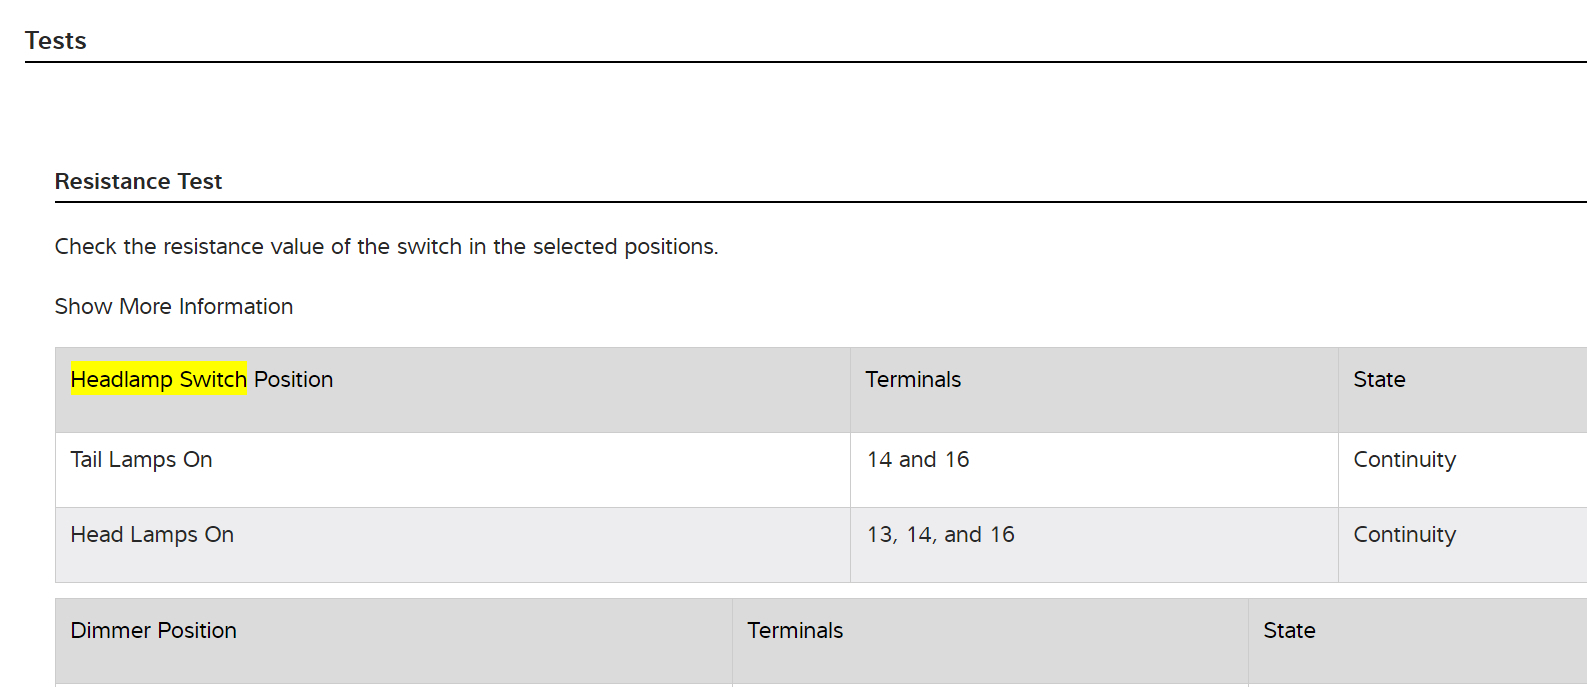This screenshot has height=694, width=1587.
Task: Click Terminals header in the headlamp table
Action: coord(912,380)
